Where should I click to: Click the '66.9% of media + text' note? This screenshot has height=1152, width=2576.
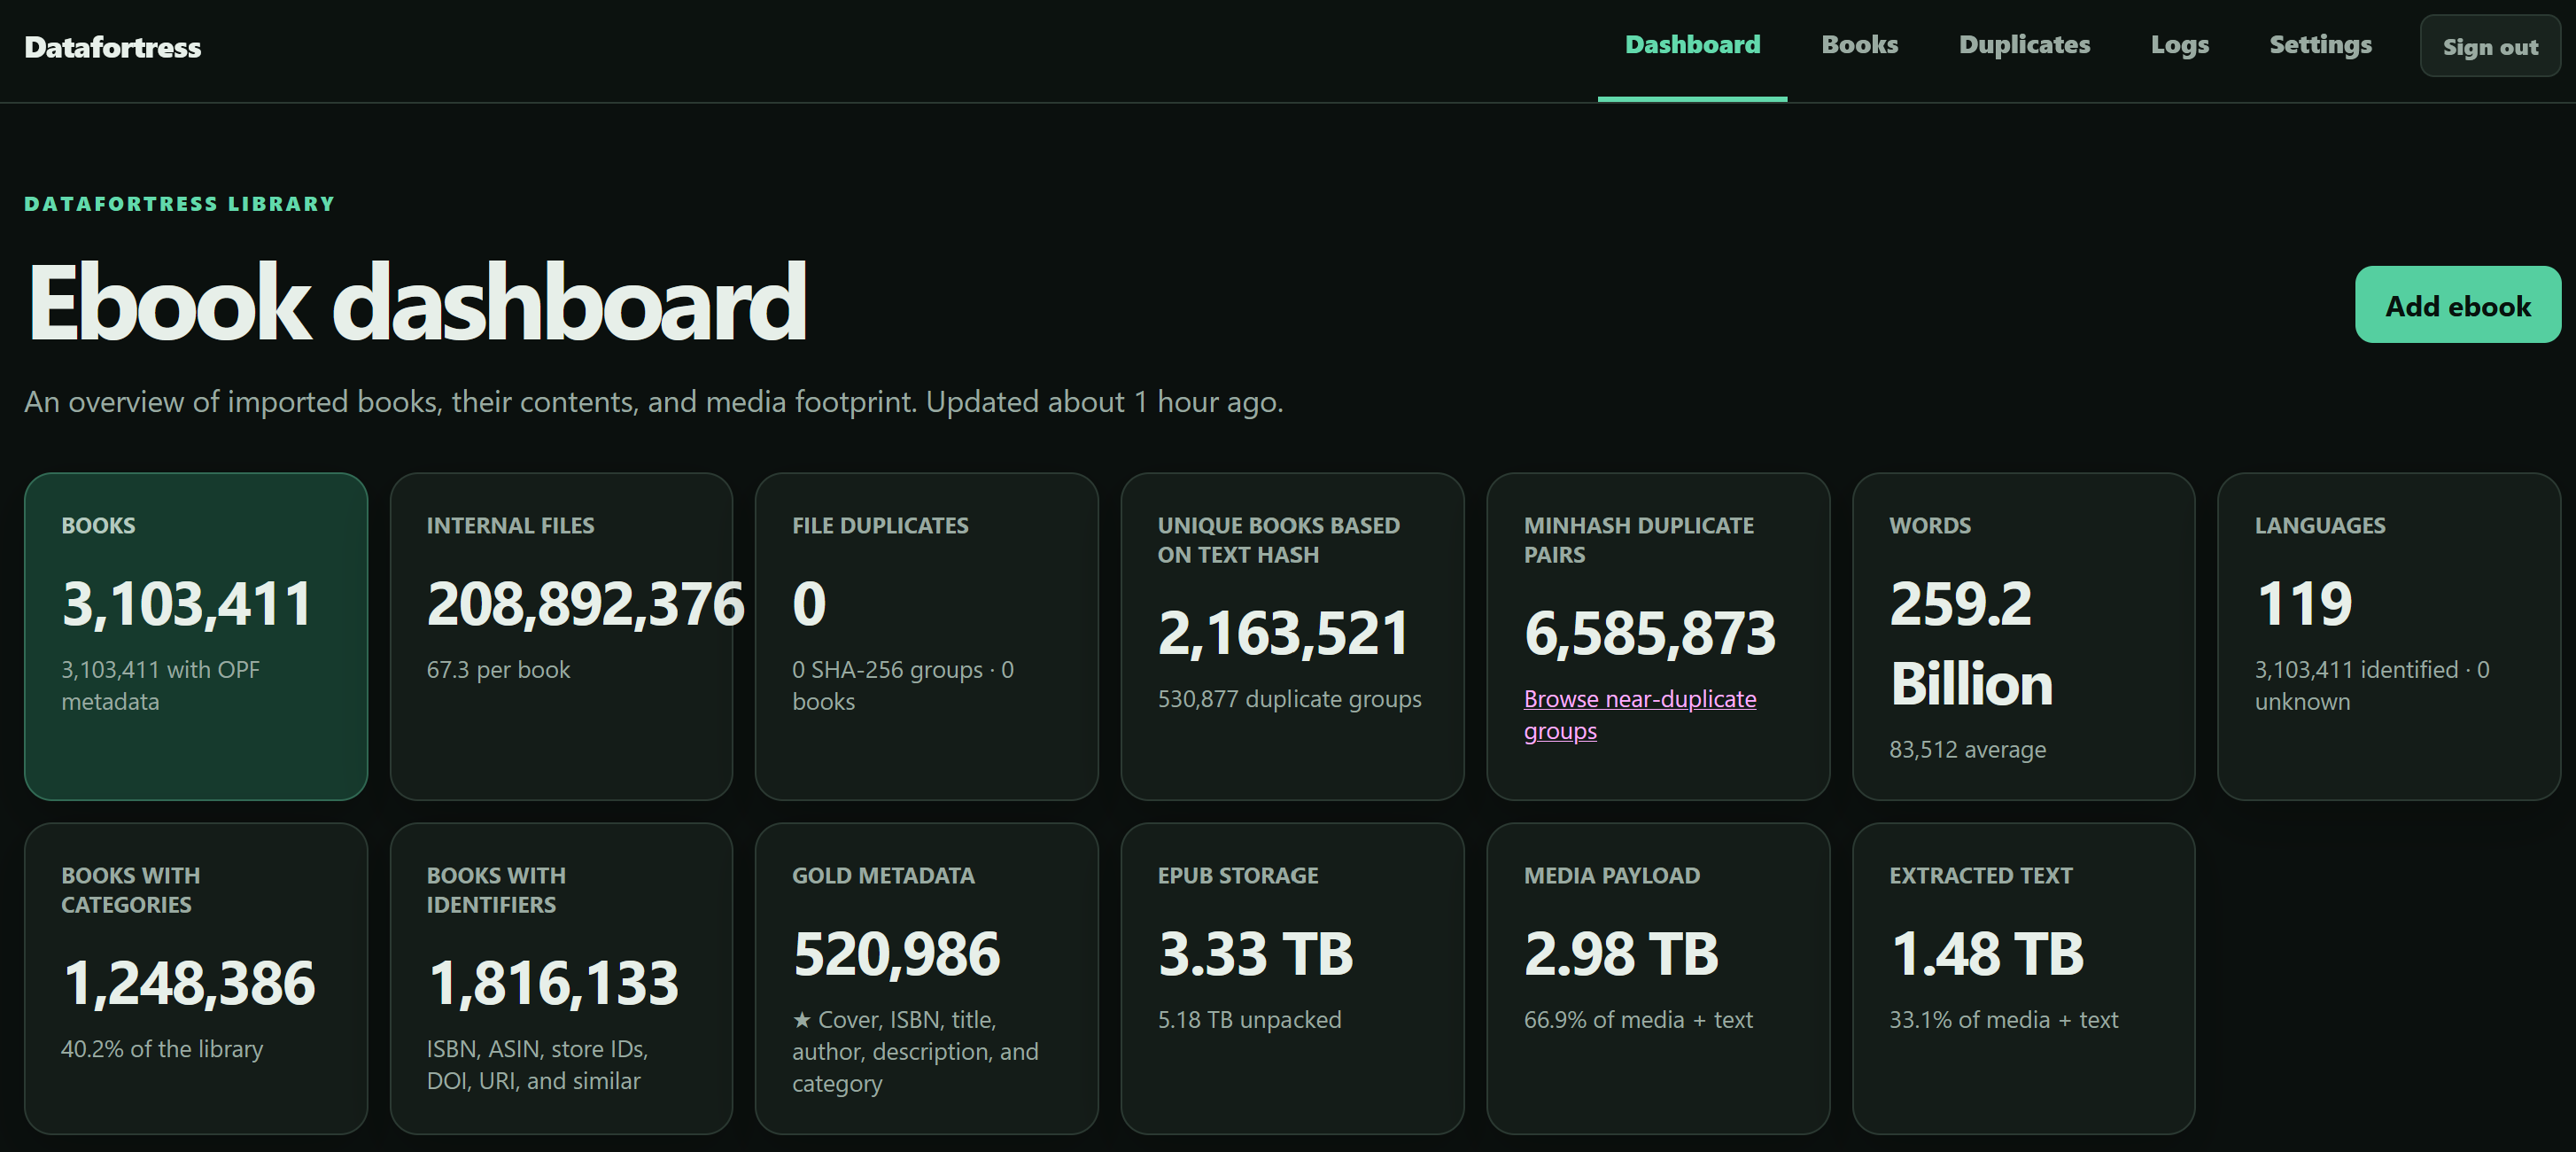click(x=1638, y=1020)
